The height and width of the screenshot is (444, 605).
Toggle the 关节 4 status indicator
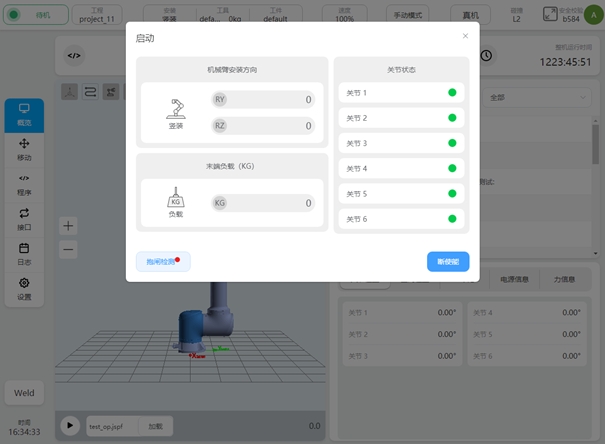452,168
